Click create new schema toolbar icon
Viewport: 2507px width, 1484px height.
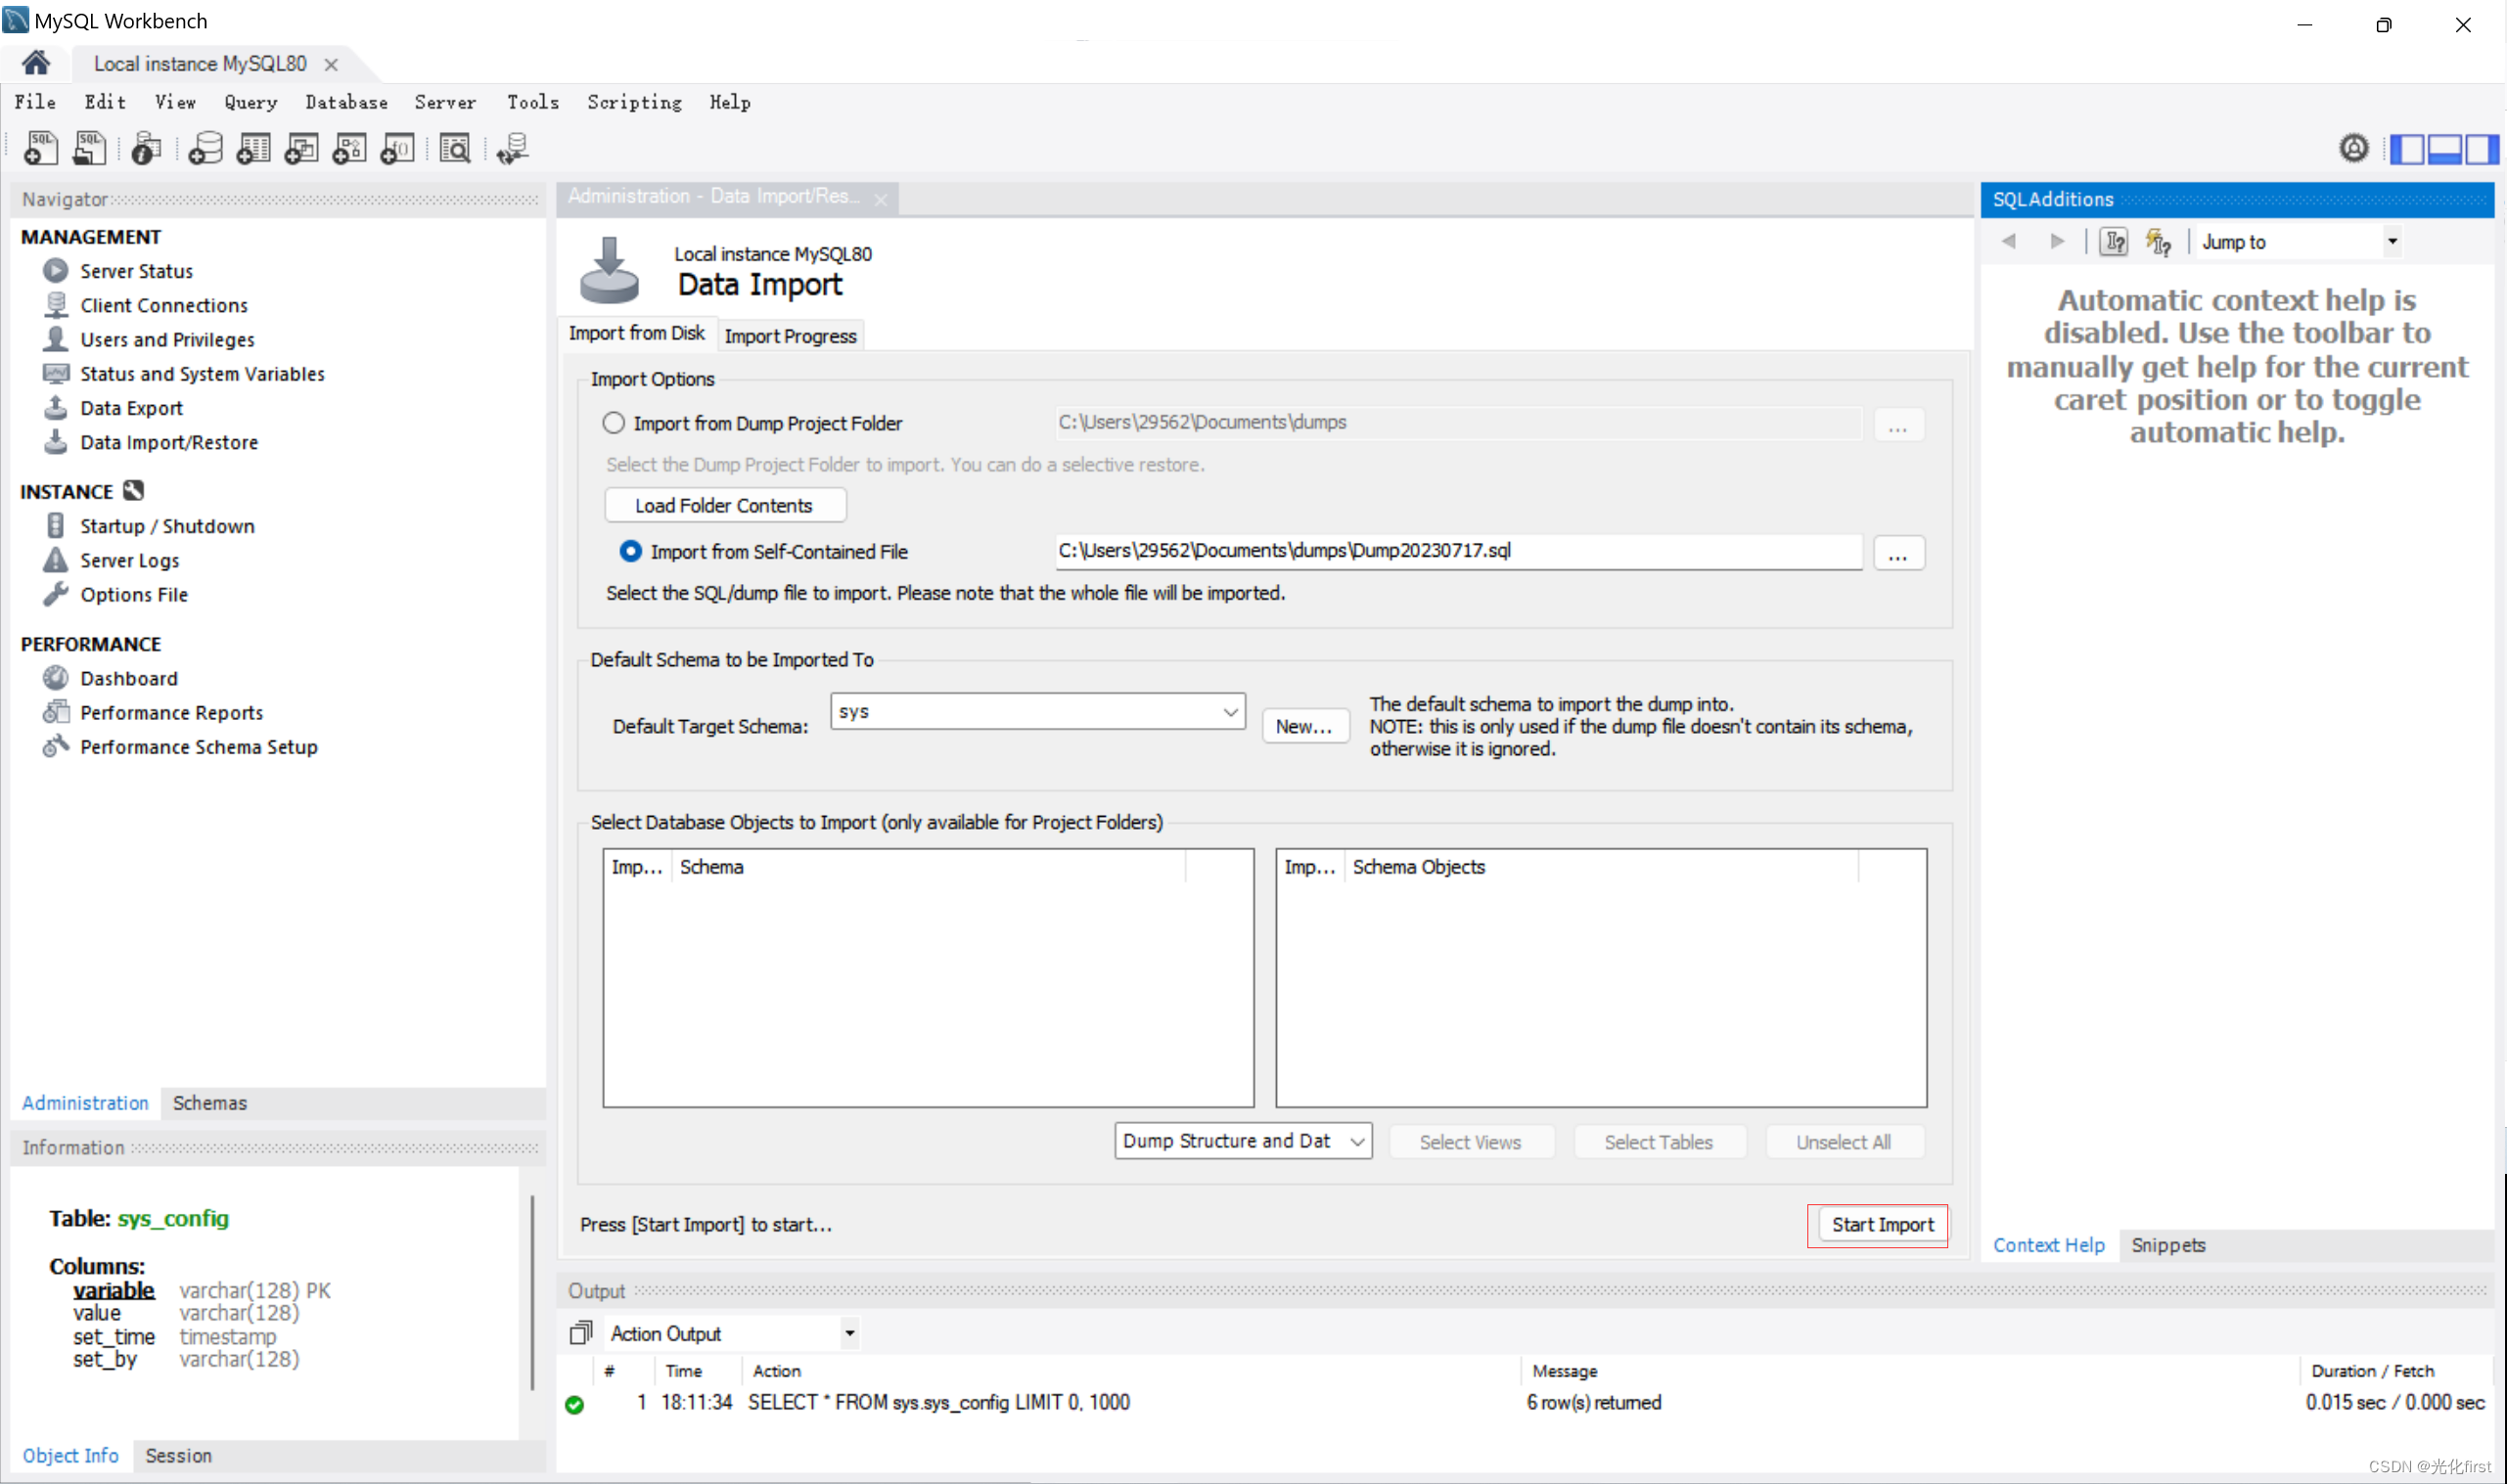pyautogui.click(x=205, y=148)
